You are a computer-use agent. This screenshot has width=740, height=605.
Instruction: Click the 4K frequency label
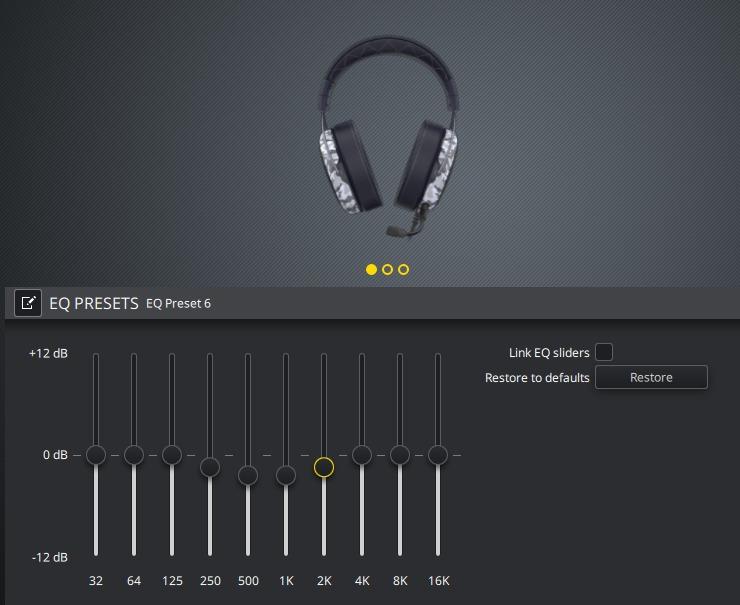point(362,581)
